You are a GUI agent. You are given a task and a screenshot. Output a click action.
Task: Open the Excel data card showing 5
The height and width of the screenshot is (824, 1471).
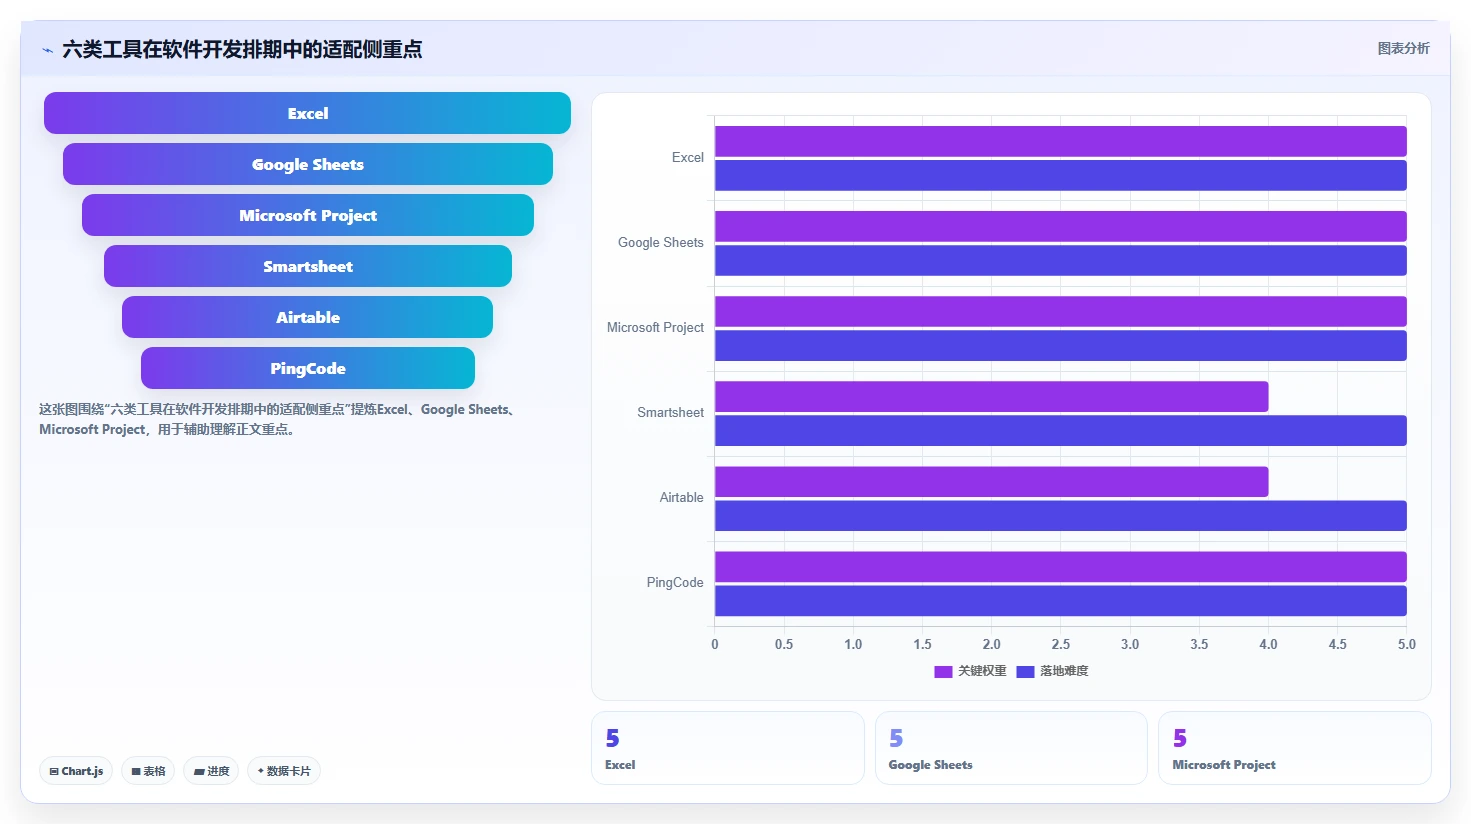727,748
